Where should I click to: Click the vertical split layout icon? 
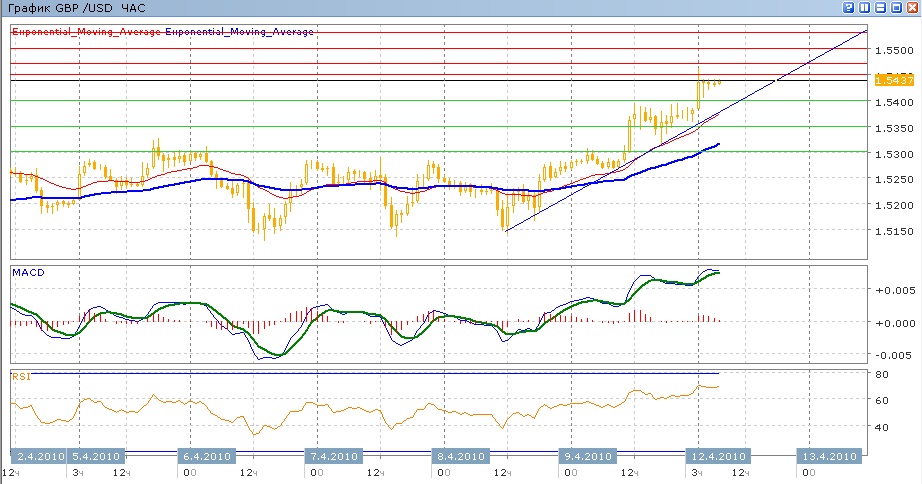(x=865, y=8)
